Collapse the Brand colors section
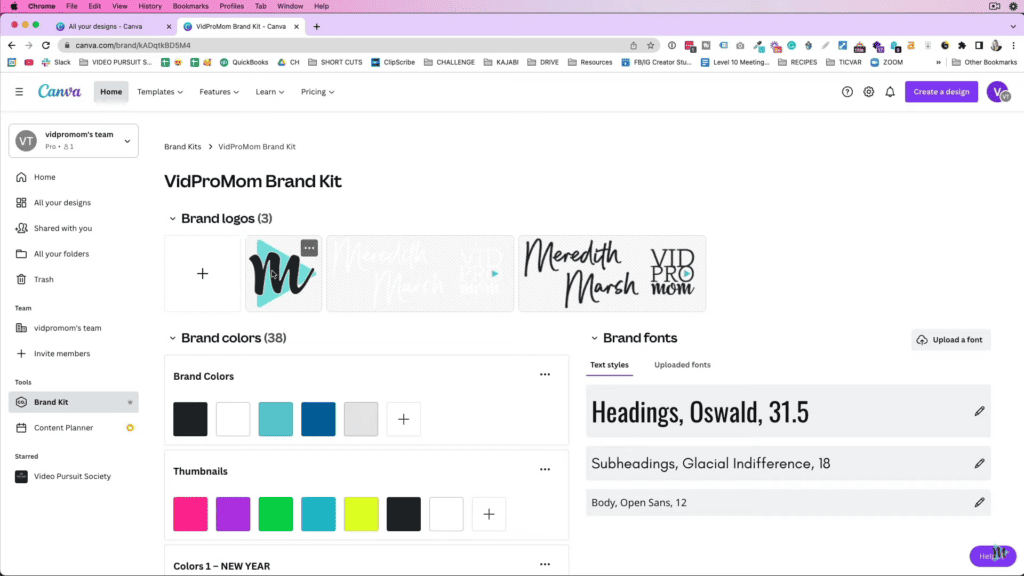 coord(172,338)
